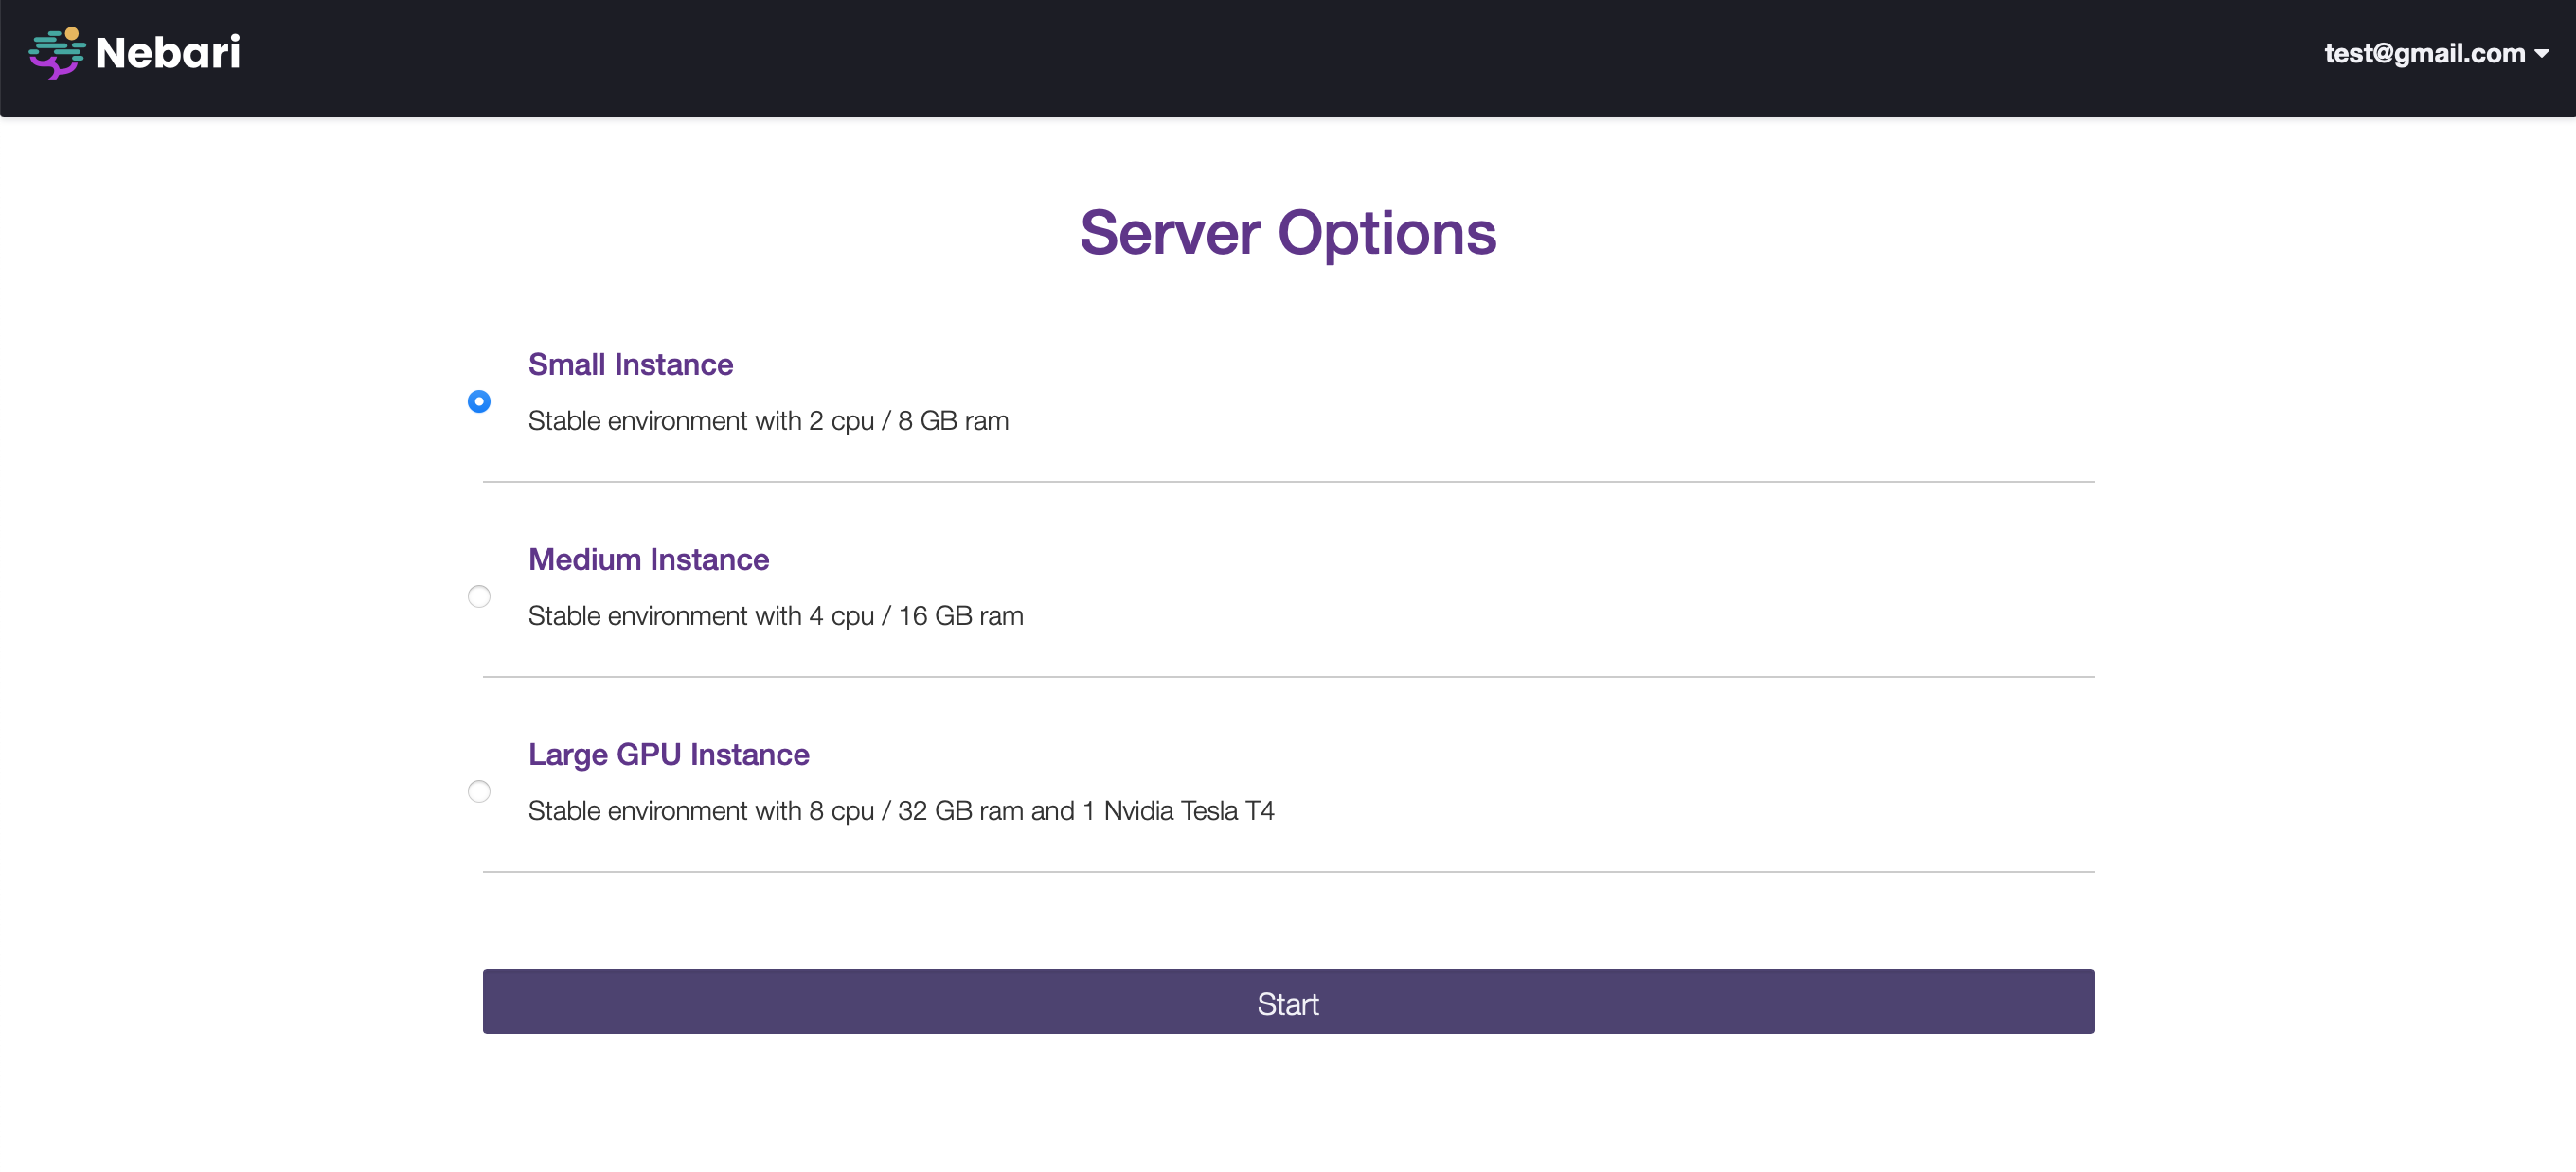
Task: Click "Stable environment with 2 cpu / 8 GB ram"
Action: [x=768, y=421]
